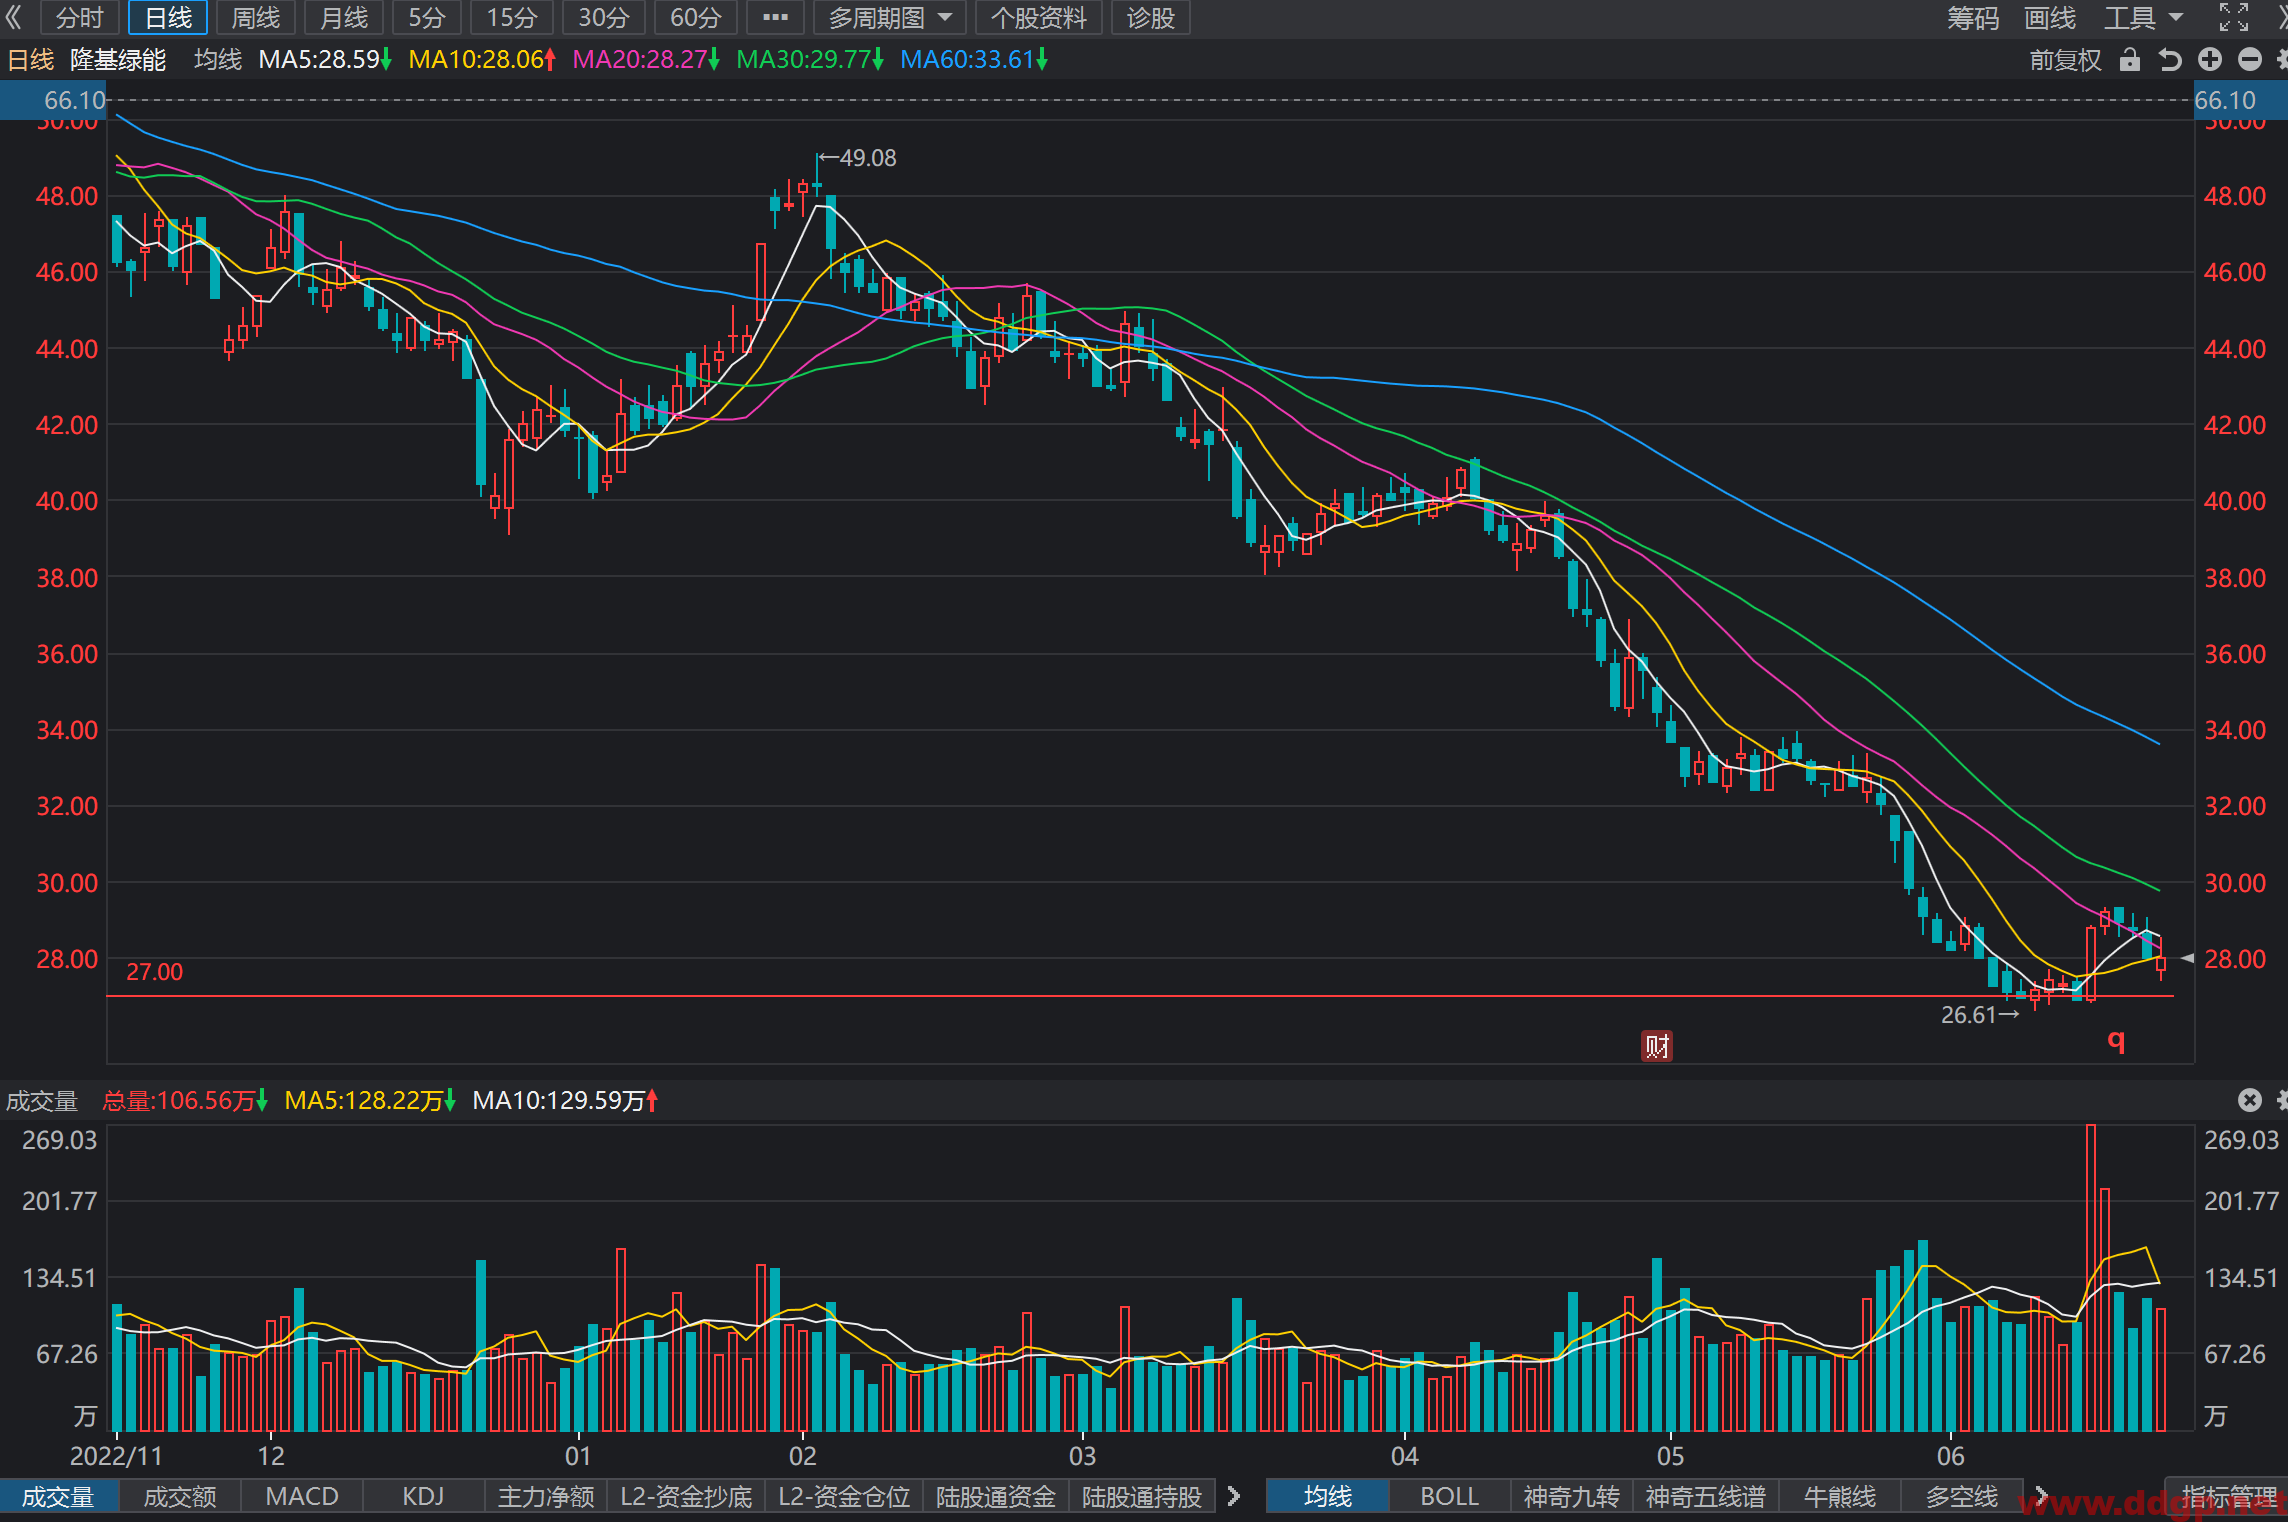Select 60分 minute period
Image resolution: width=2288 pixels, height=1522 pixels.
[x=696, y=17]
